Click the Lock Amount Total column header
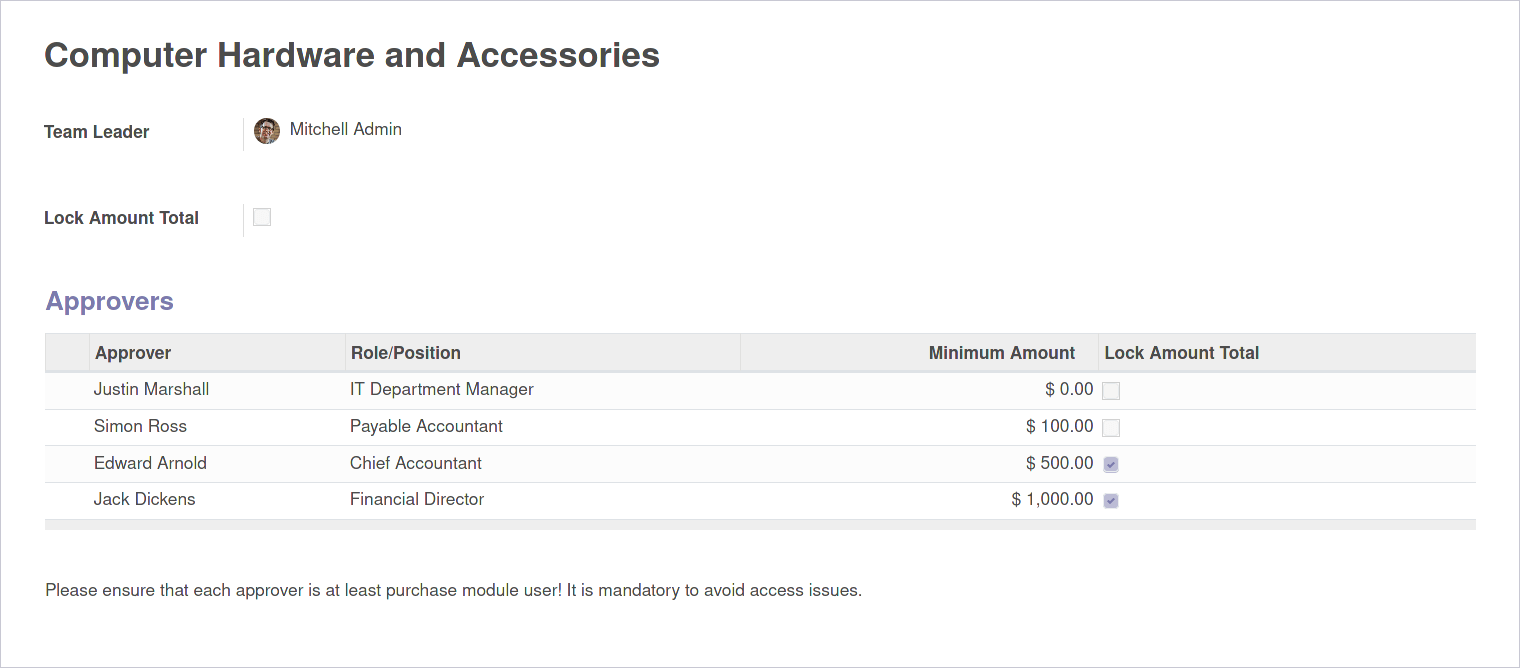The width and height of the screenshot is (1520, 668). point(1181,353)
